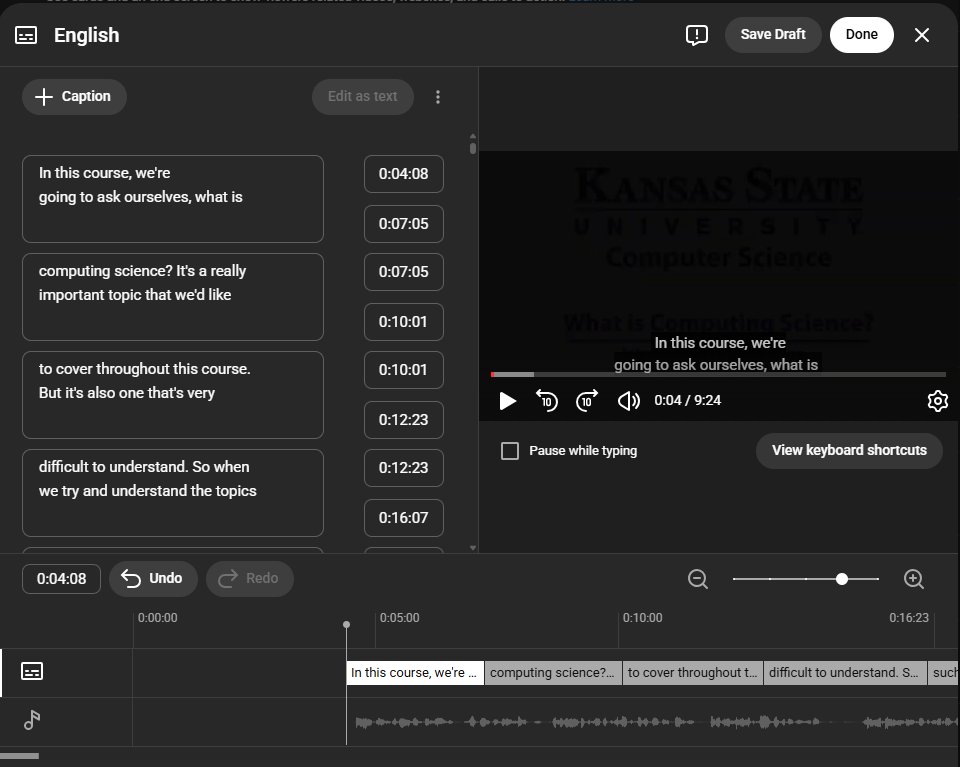
Task: Set end time 0:16:07 of fourth caption
Action: (403, 518)
